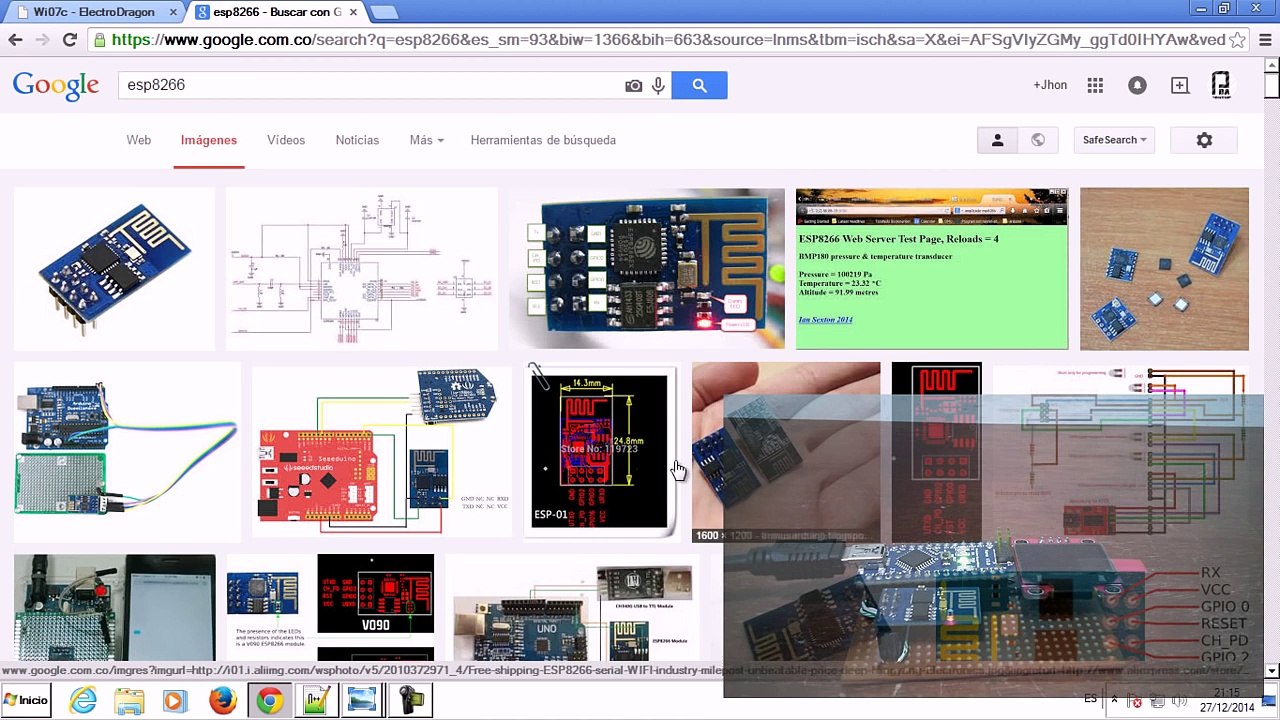Click the browser forward arrow
Screen dimensions: 1280x720
42,40
